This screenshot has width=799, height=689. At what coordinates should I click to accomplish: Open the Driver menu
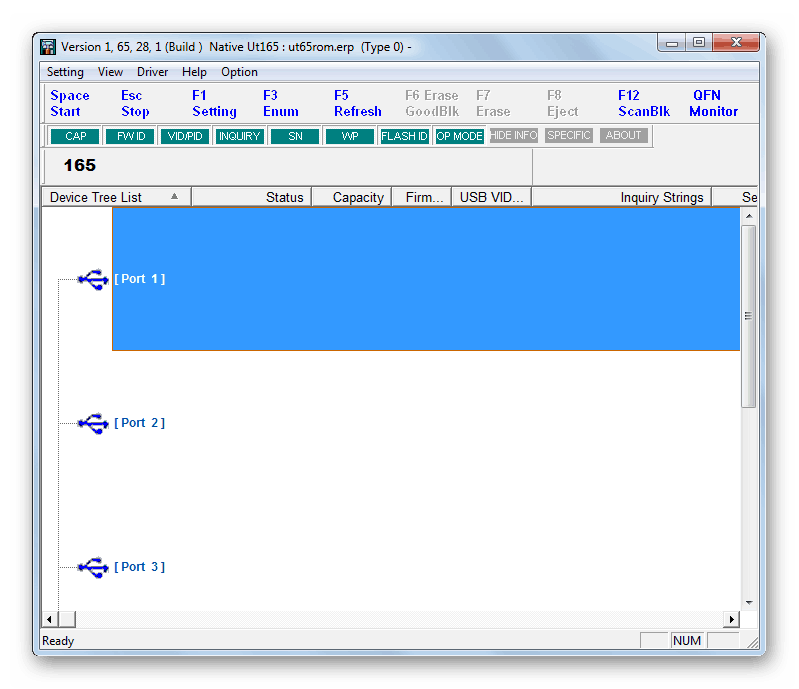[x=152, y=72]
